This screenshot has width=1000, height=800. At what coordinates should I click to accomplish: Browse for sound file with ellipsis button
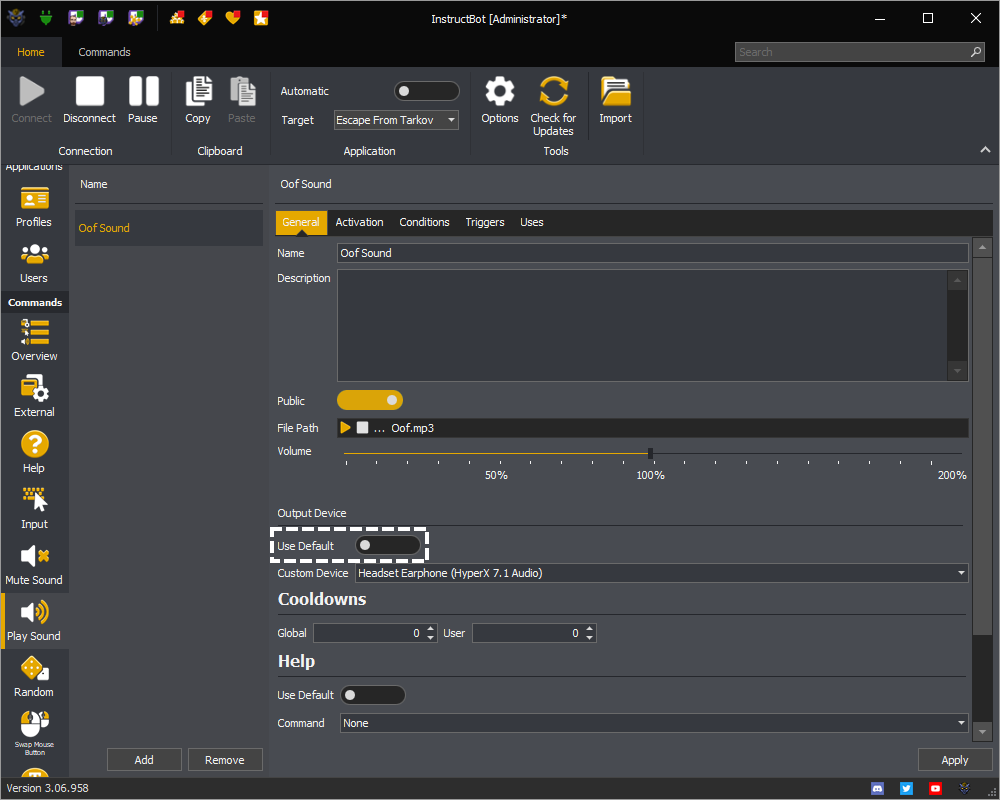pos(379,429)
